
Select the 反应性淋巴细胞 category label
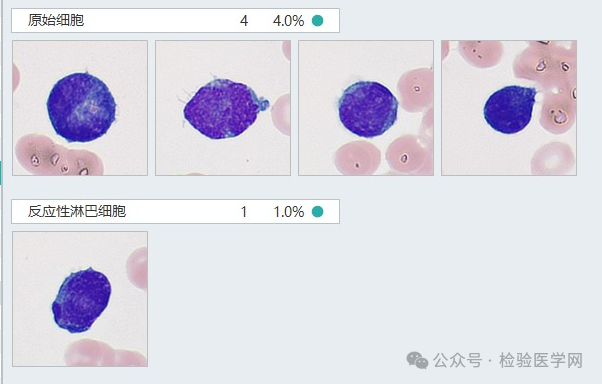(77, 211)
